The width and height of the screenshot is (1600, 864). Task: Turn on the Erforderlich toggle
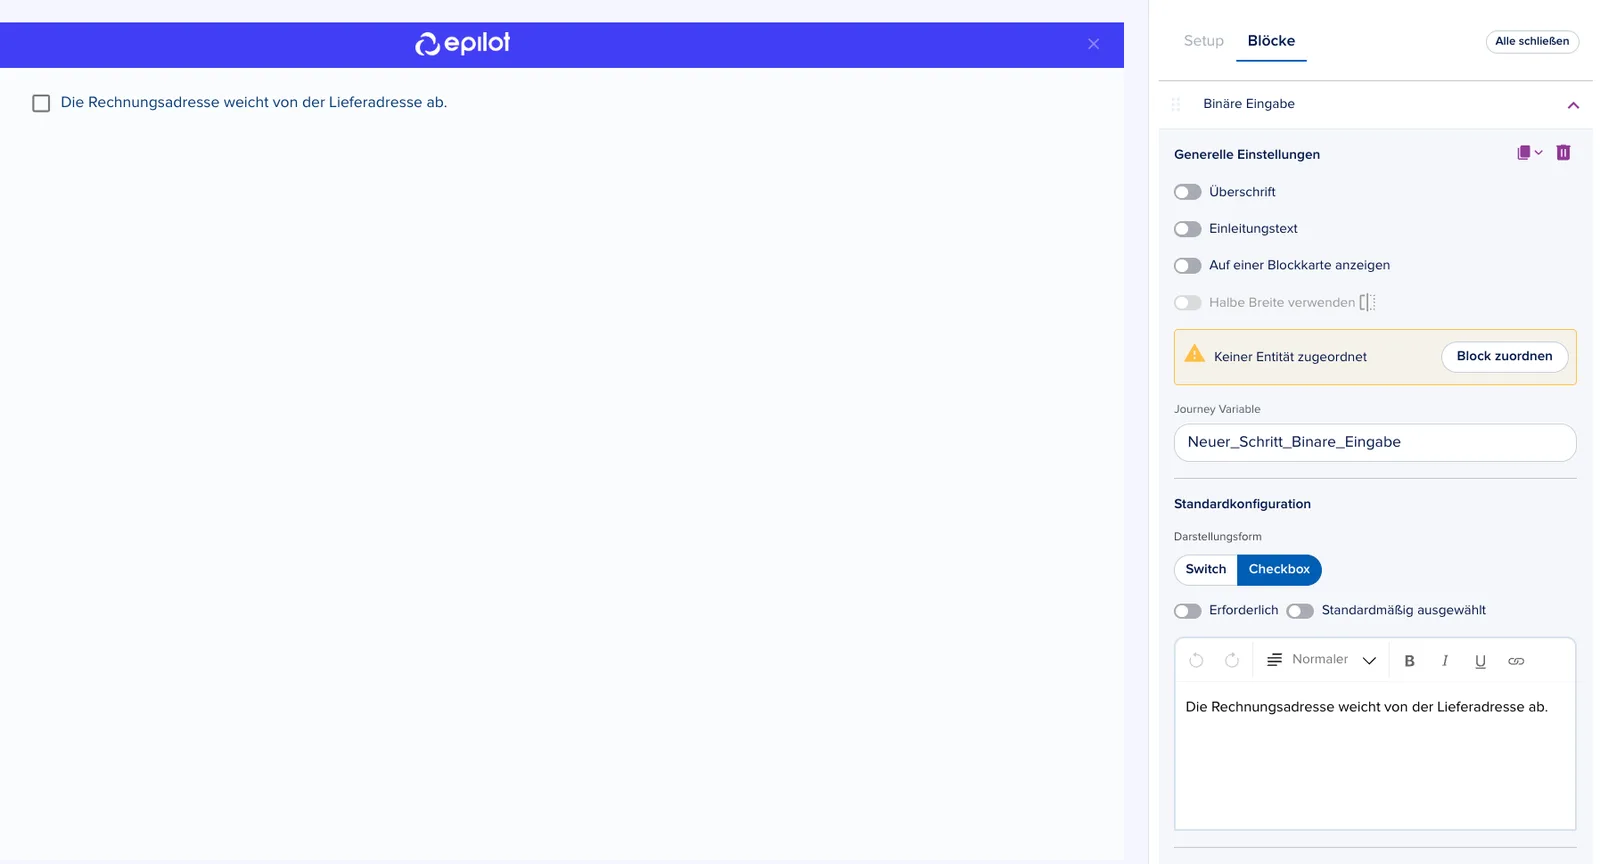point(1188,611)
